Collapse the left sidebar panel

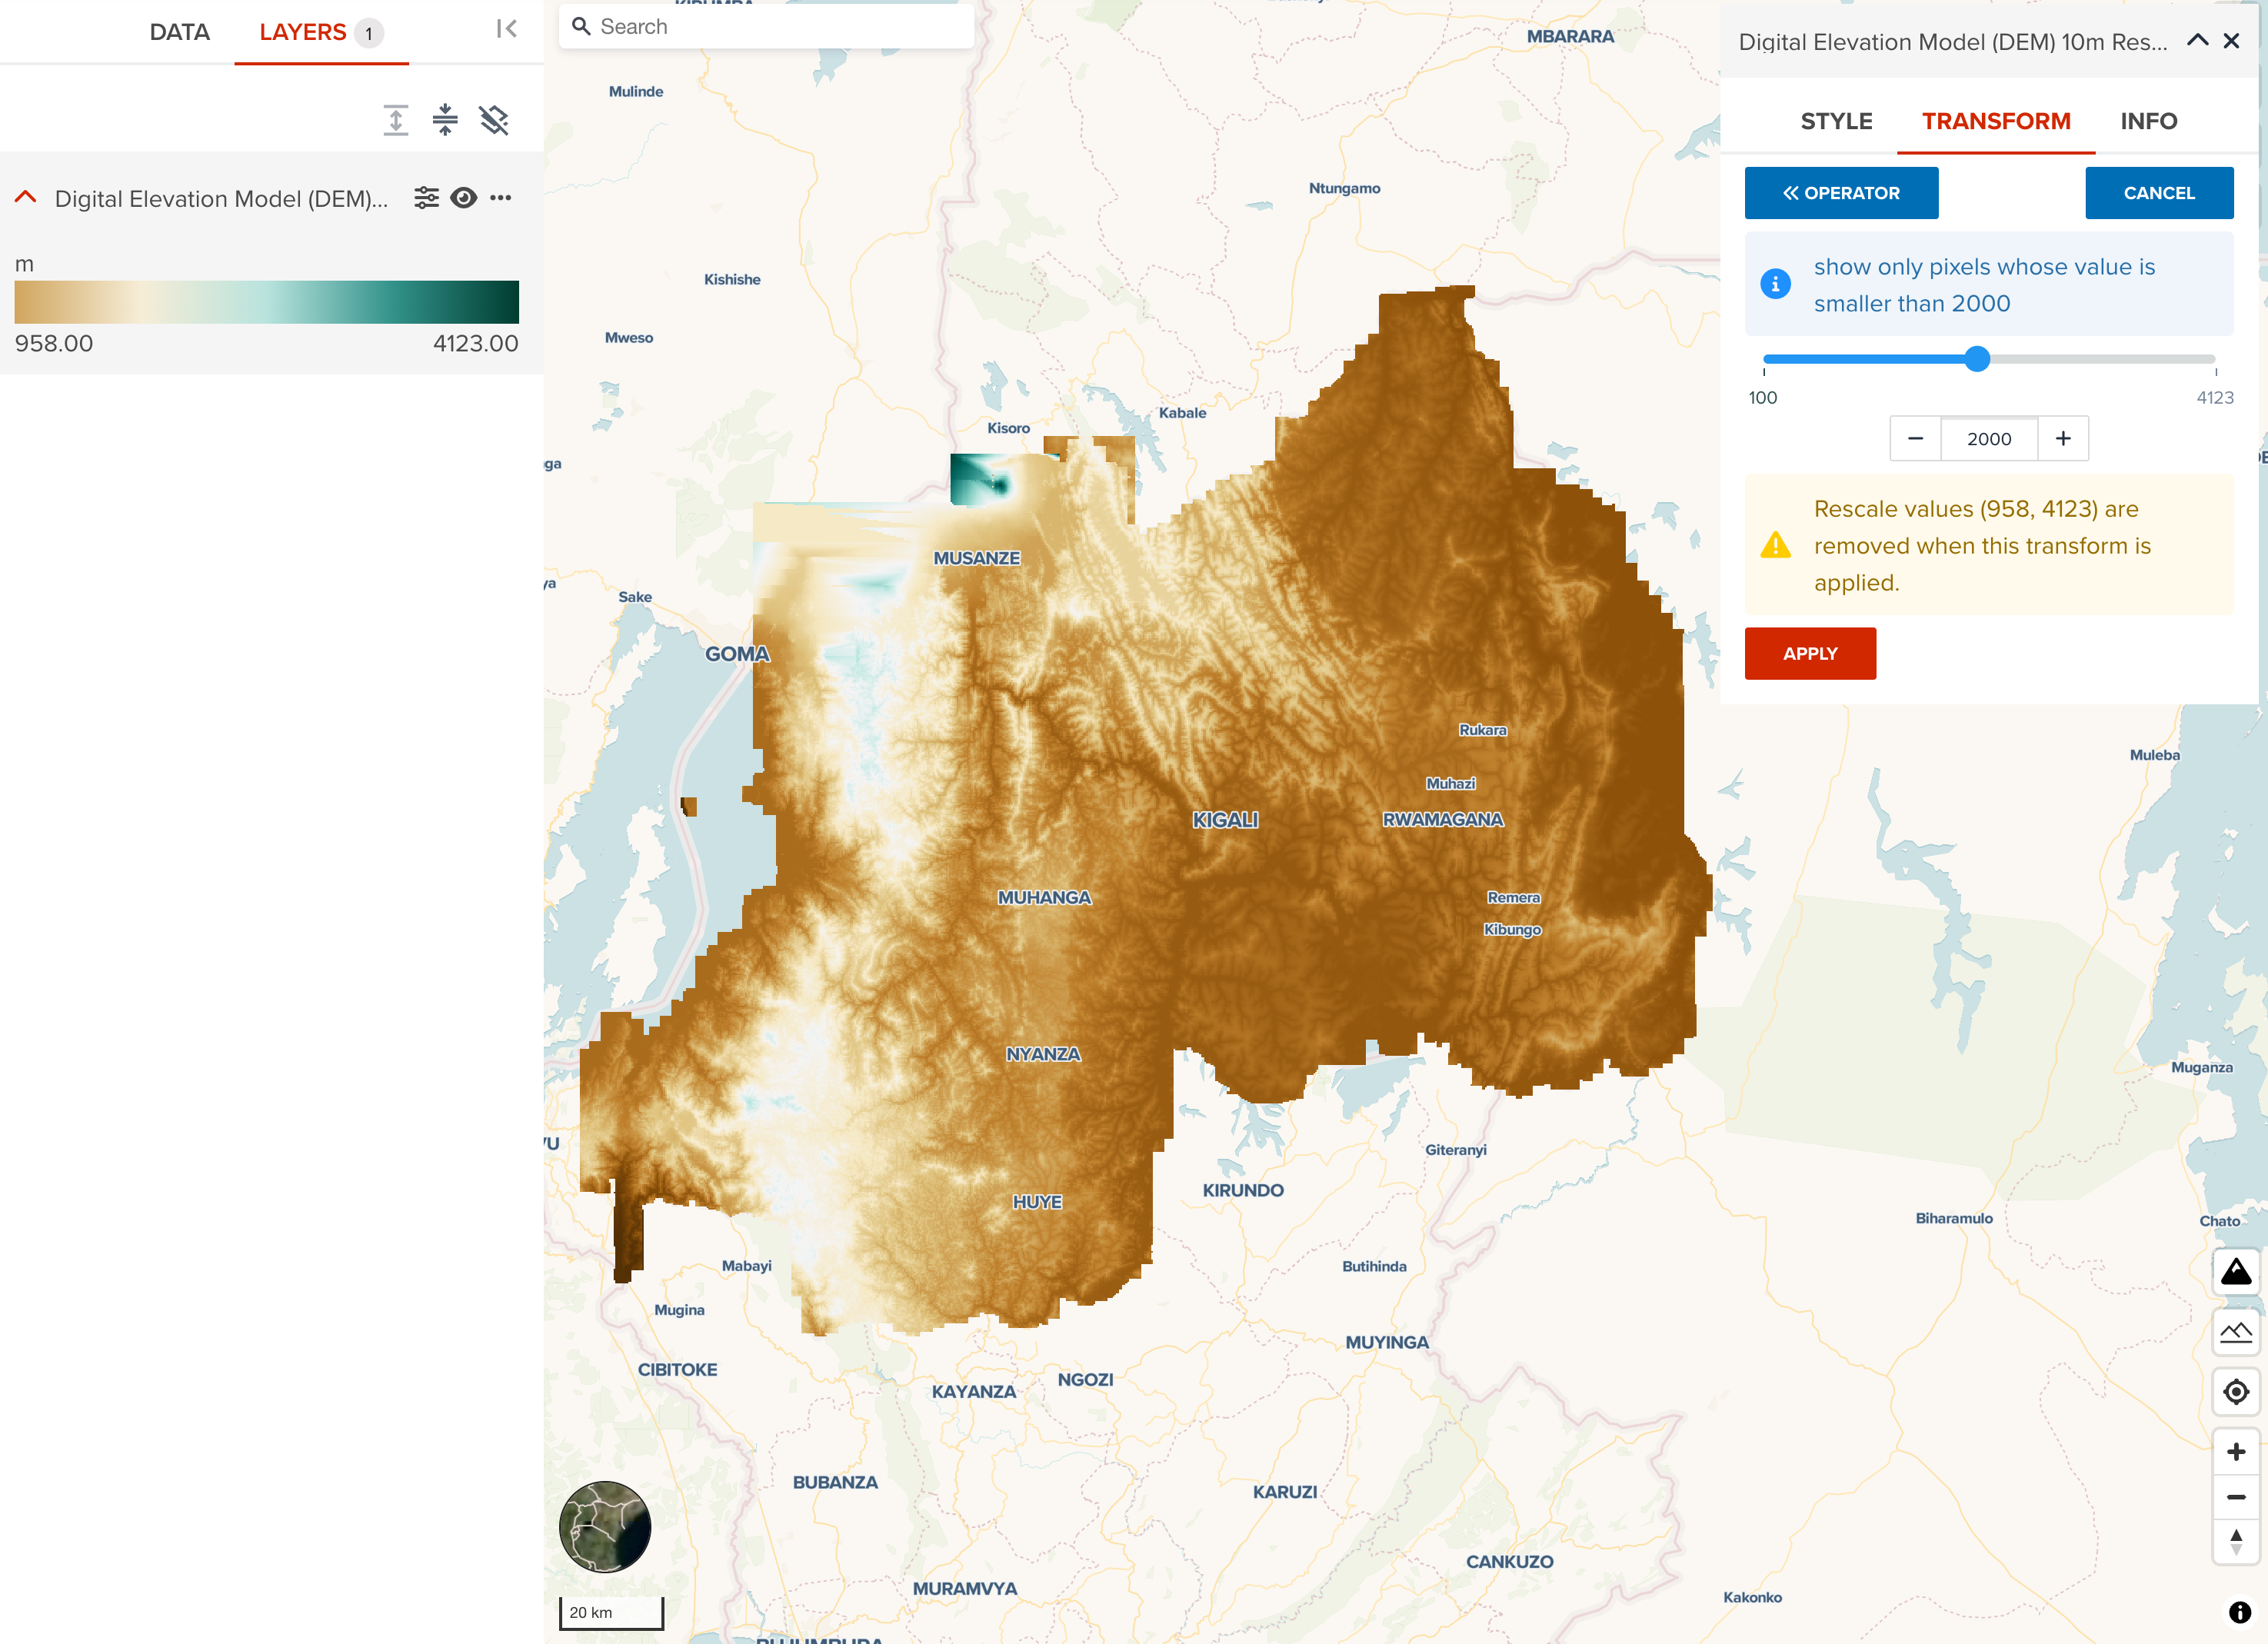pos(507,29)
